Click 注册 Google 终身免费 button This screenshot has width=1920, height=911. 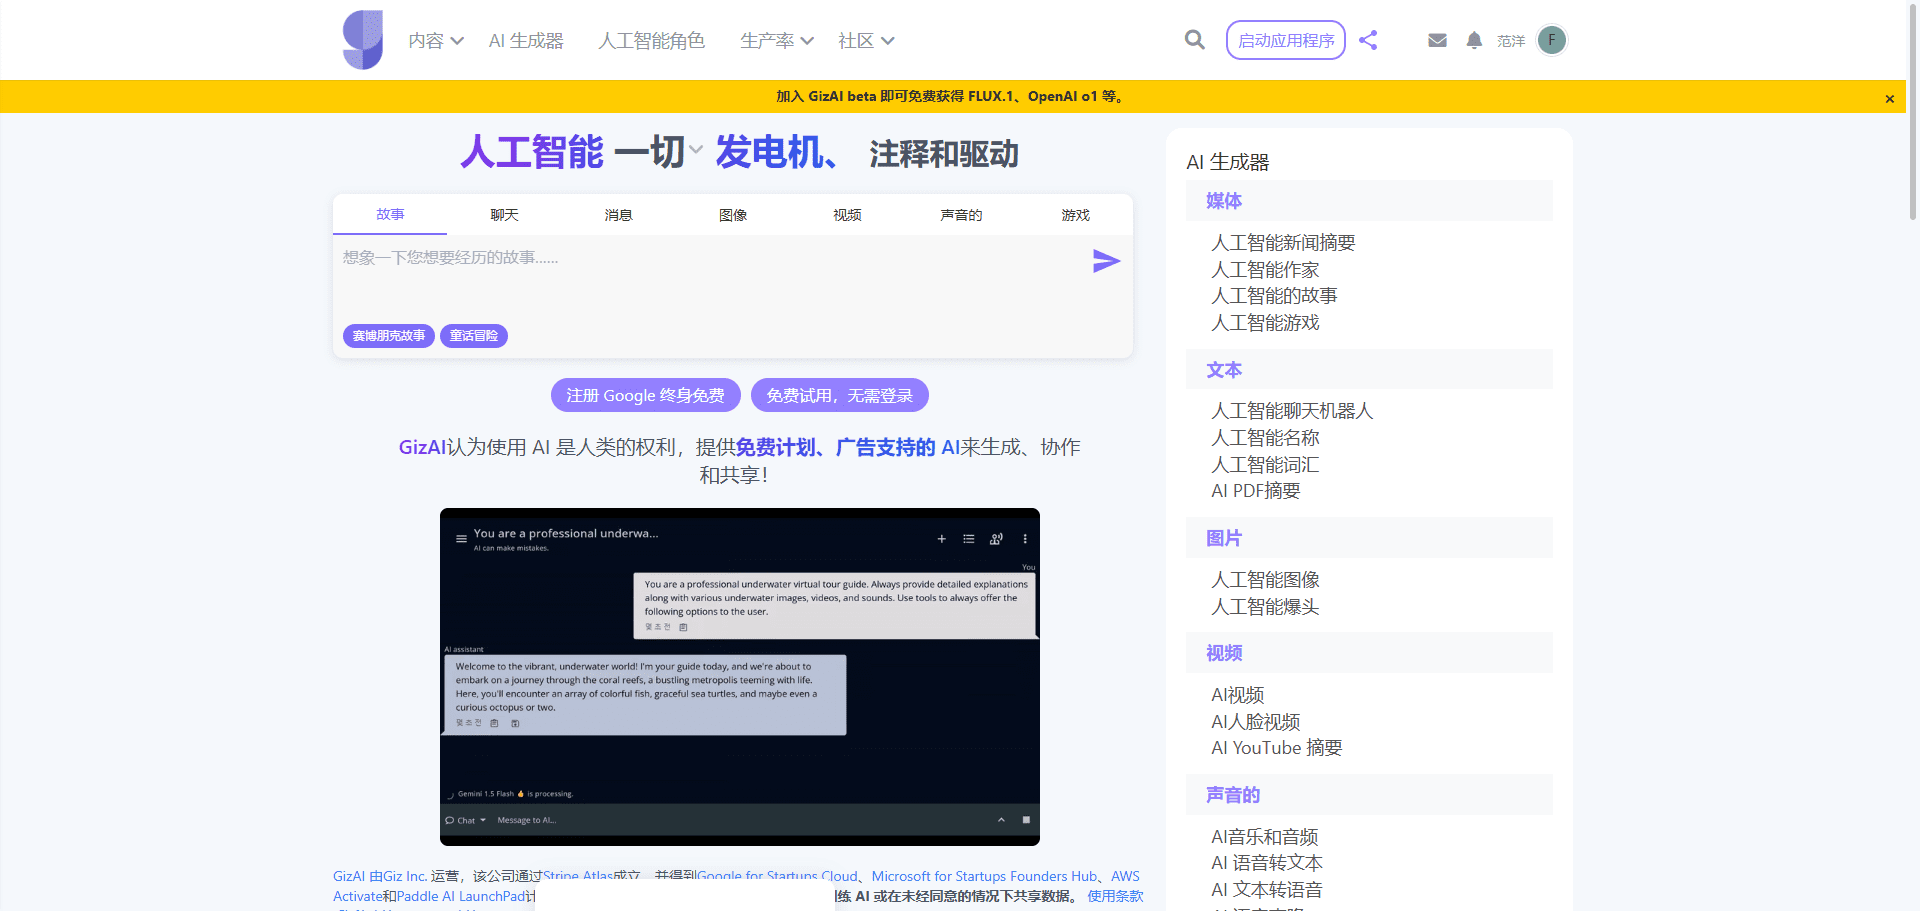click(x=645, y=395)
